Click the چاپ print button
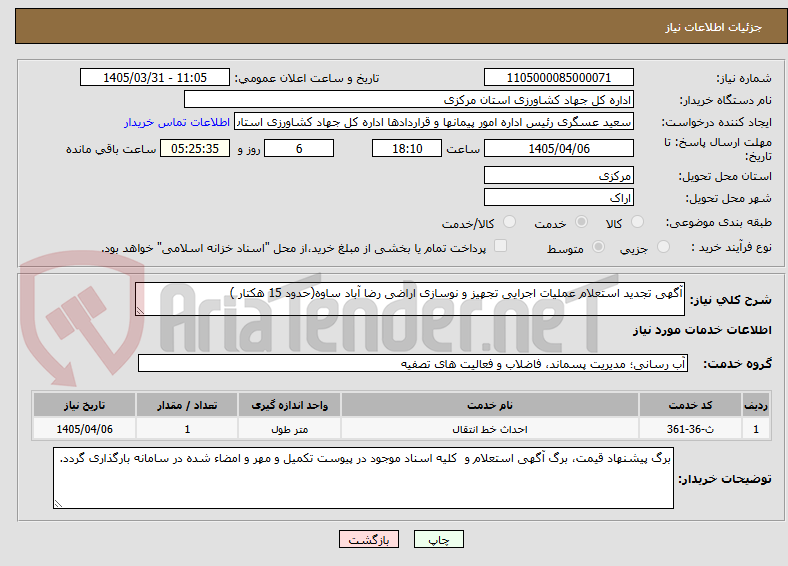 (439, 539)
